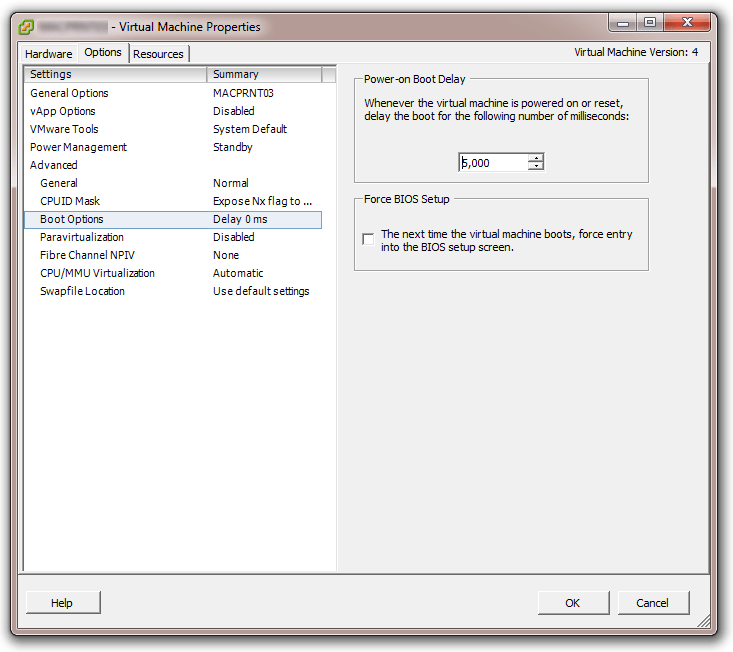This screenshot has width=733, height=652.
Task: Click 'Standby' summary value
Action: pyautogui.click(x=232, y=147)
